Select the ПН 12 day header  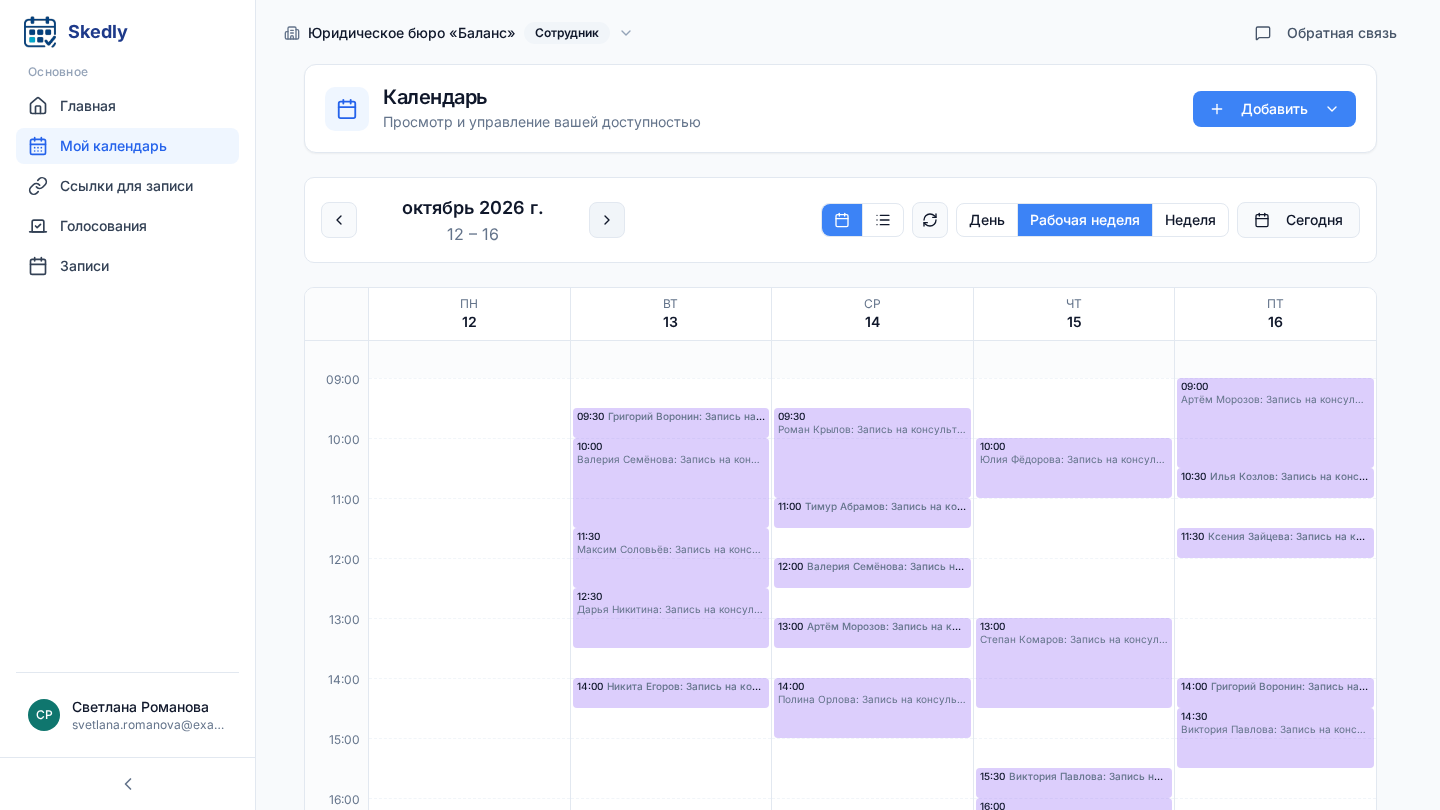coord(469,313)
